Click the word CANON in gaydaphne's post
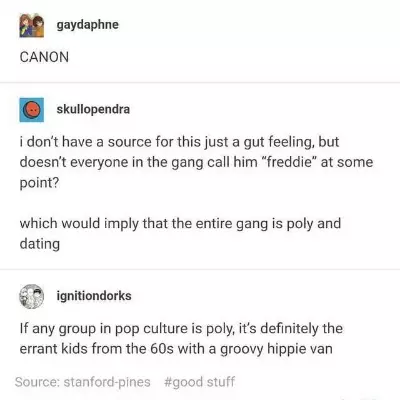Viewport: 400px width, 400px height. tap(44, 57)
